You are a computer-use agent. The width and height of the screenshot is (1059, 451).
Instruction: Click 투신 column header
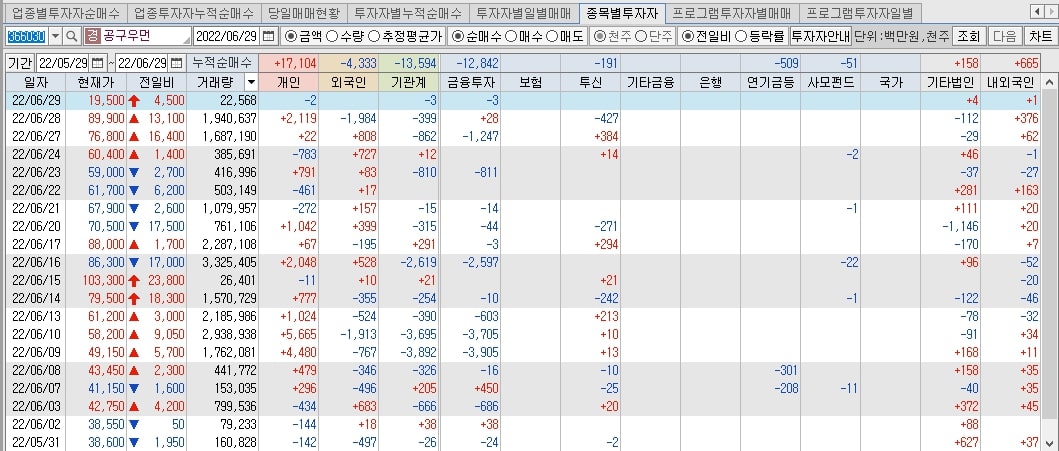point(590,83)
